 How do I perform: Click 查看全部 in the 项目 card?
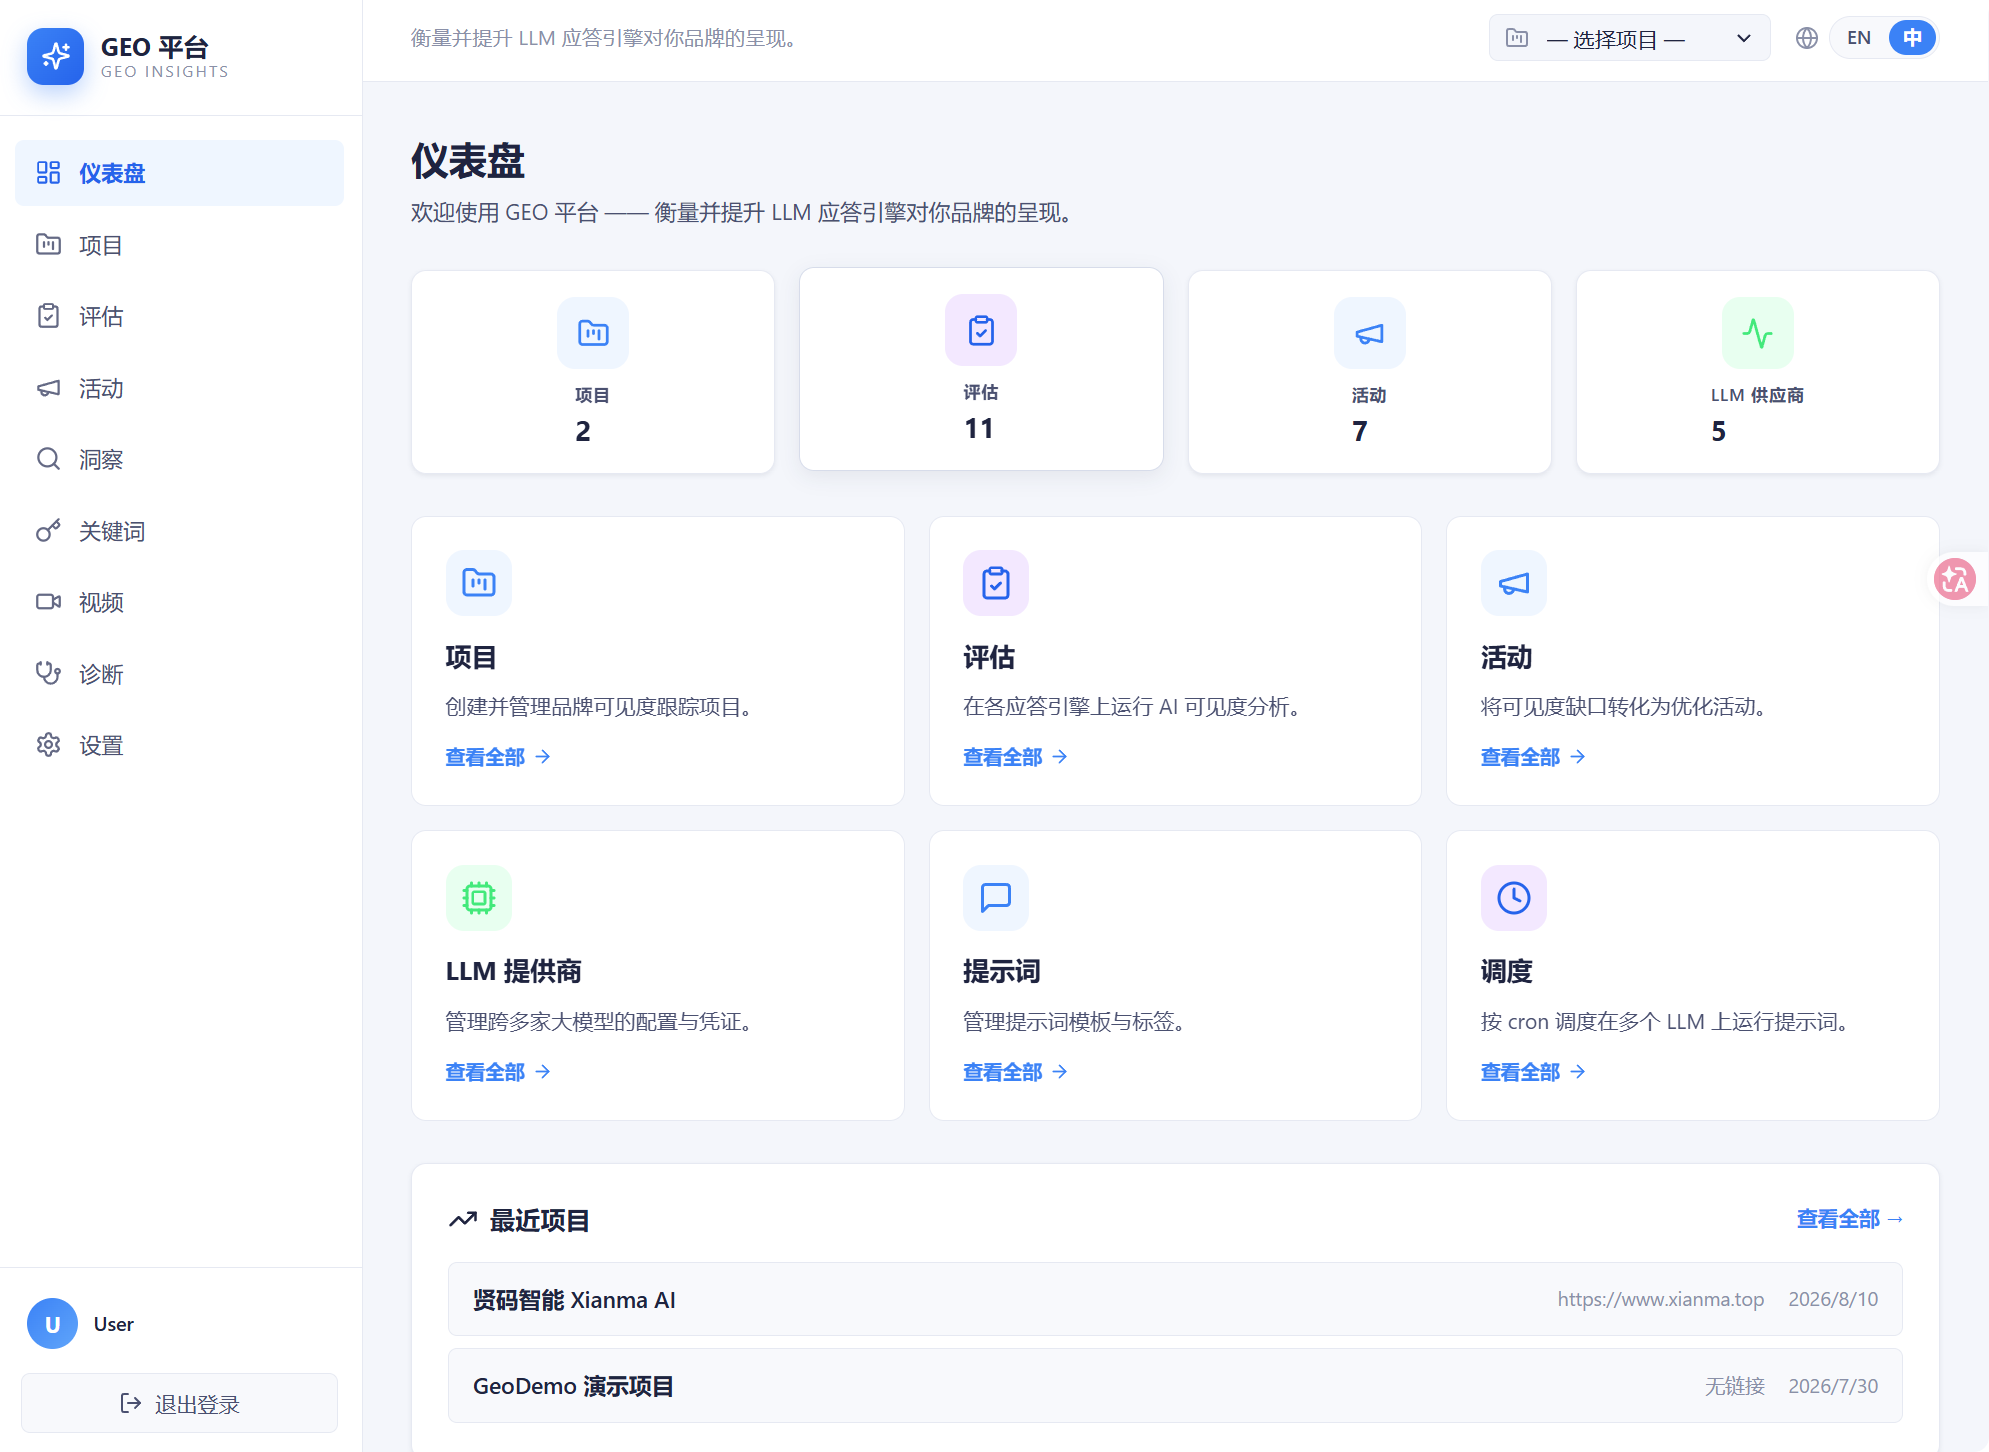pyautogui.click(x=498, y=757)
